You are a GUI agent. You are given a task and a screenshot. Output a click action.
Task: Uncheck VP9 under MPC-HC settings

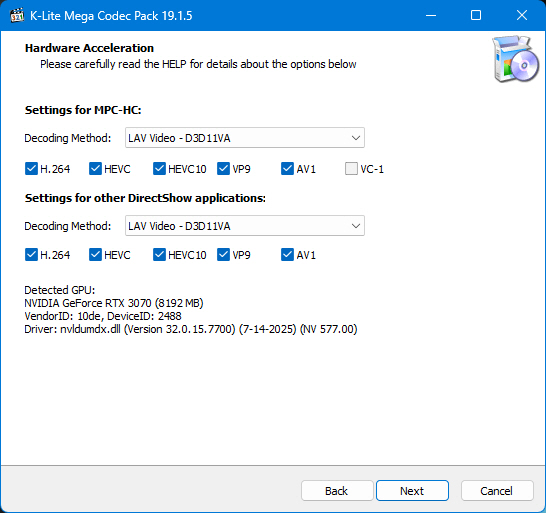[223, 169]
